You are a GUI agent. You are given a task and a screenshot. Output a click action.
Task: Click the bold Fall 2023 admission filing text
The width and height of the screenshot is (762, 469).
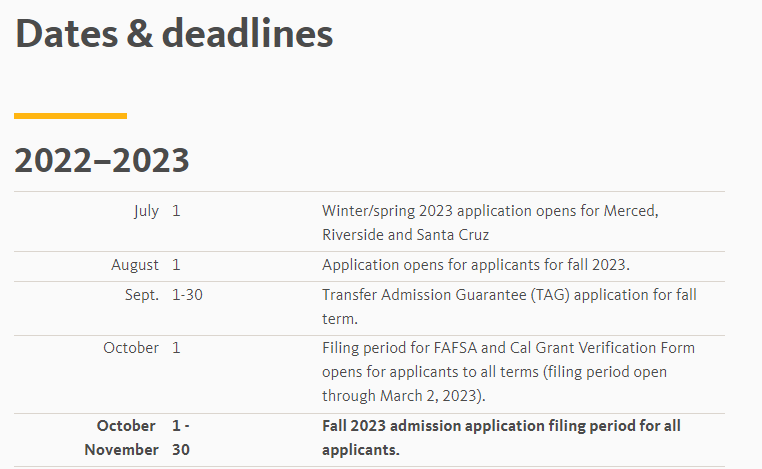click(x=501, y=437)
